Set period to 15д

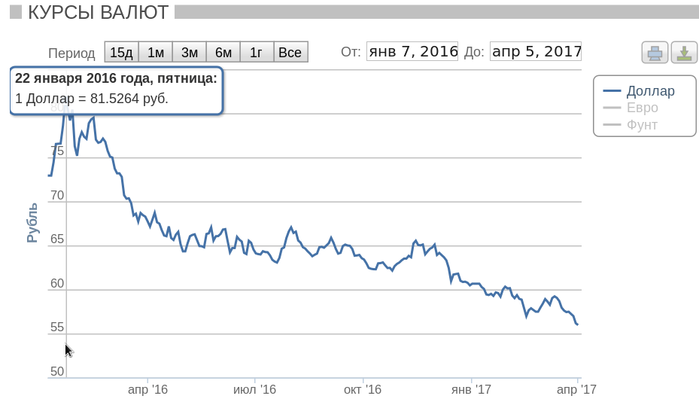click(x=121, y=52)
